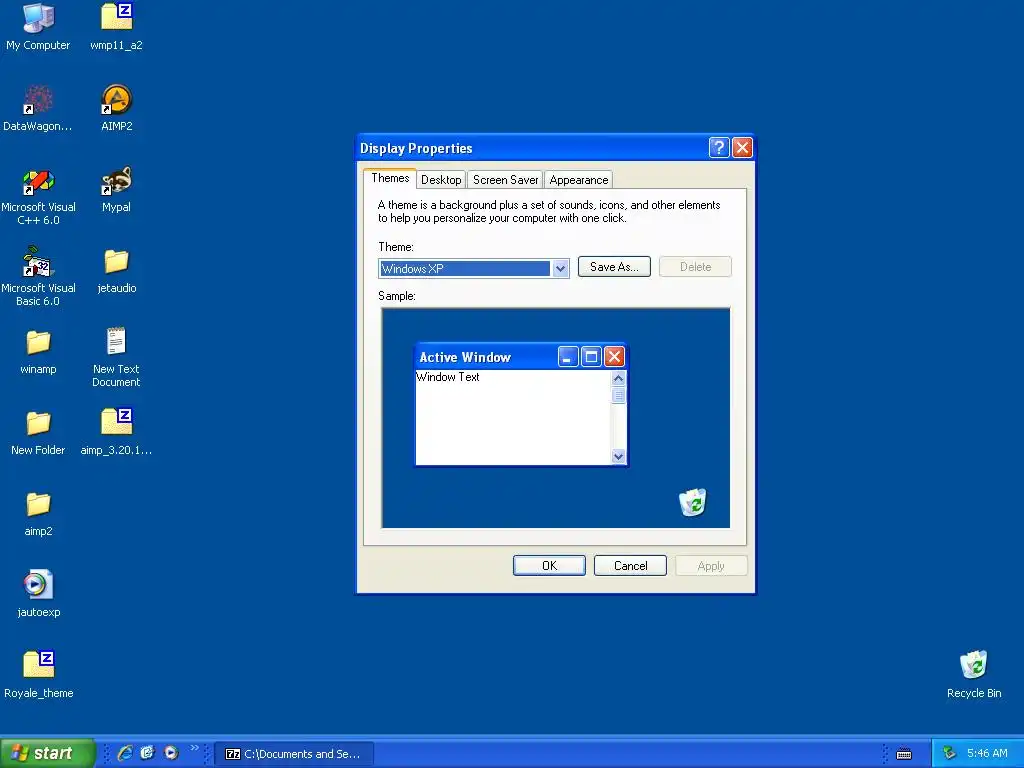Click the Save As... button
Viewport: 1024px width, 768px height.
(614, 266)
